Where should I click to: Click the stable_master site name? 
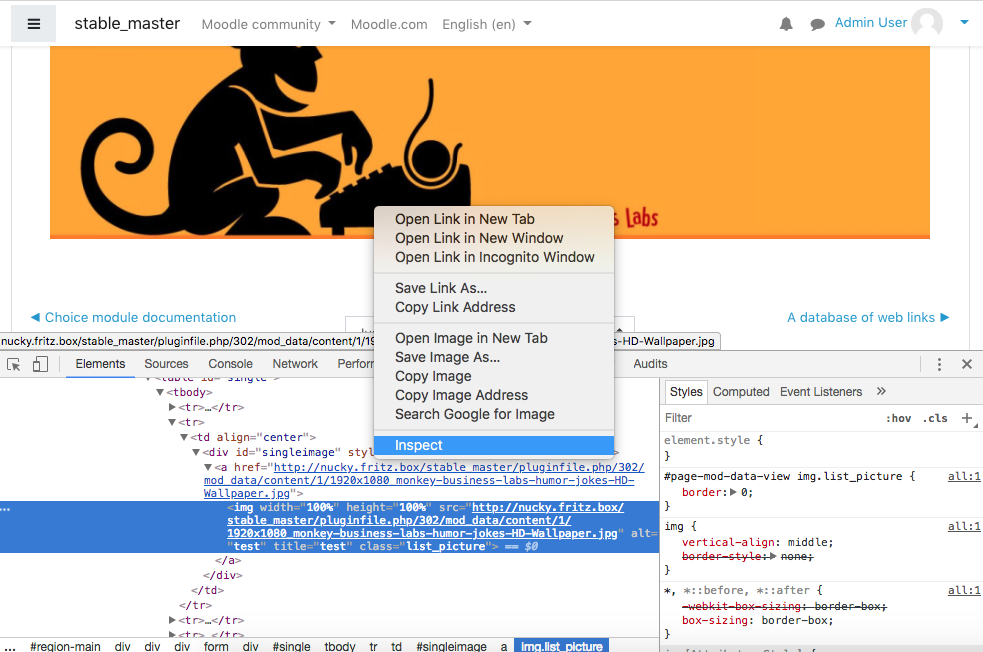127,23
